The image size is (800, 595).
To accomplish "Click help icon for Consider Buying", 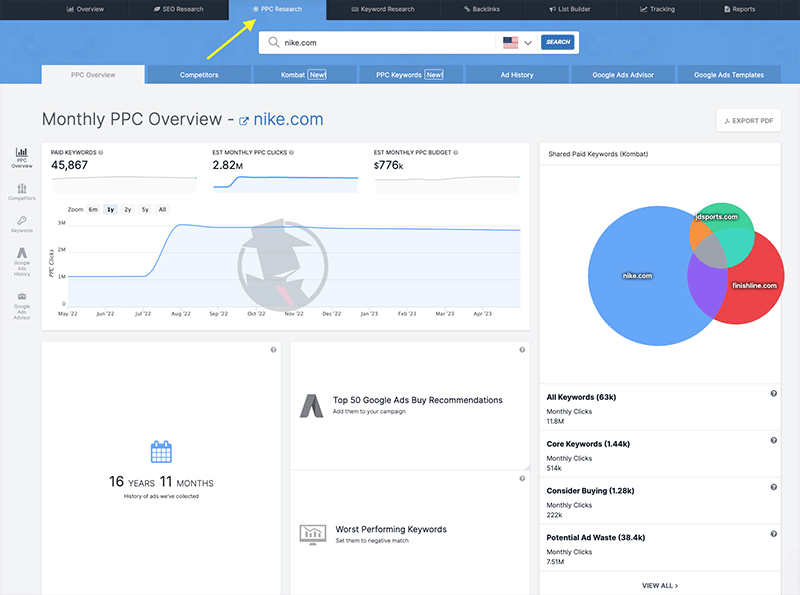I will (773, 487).
